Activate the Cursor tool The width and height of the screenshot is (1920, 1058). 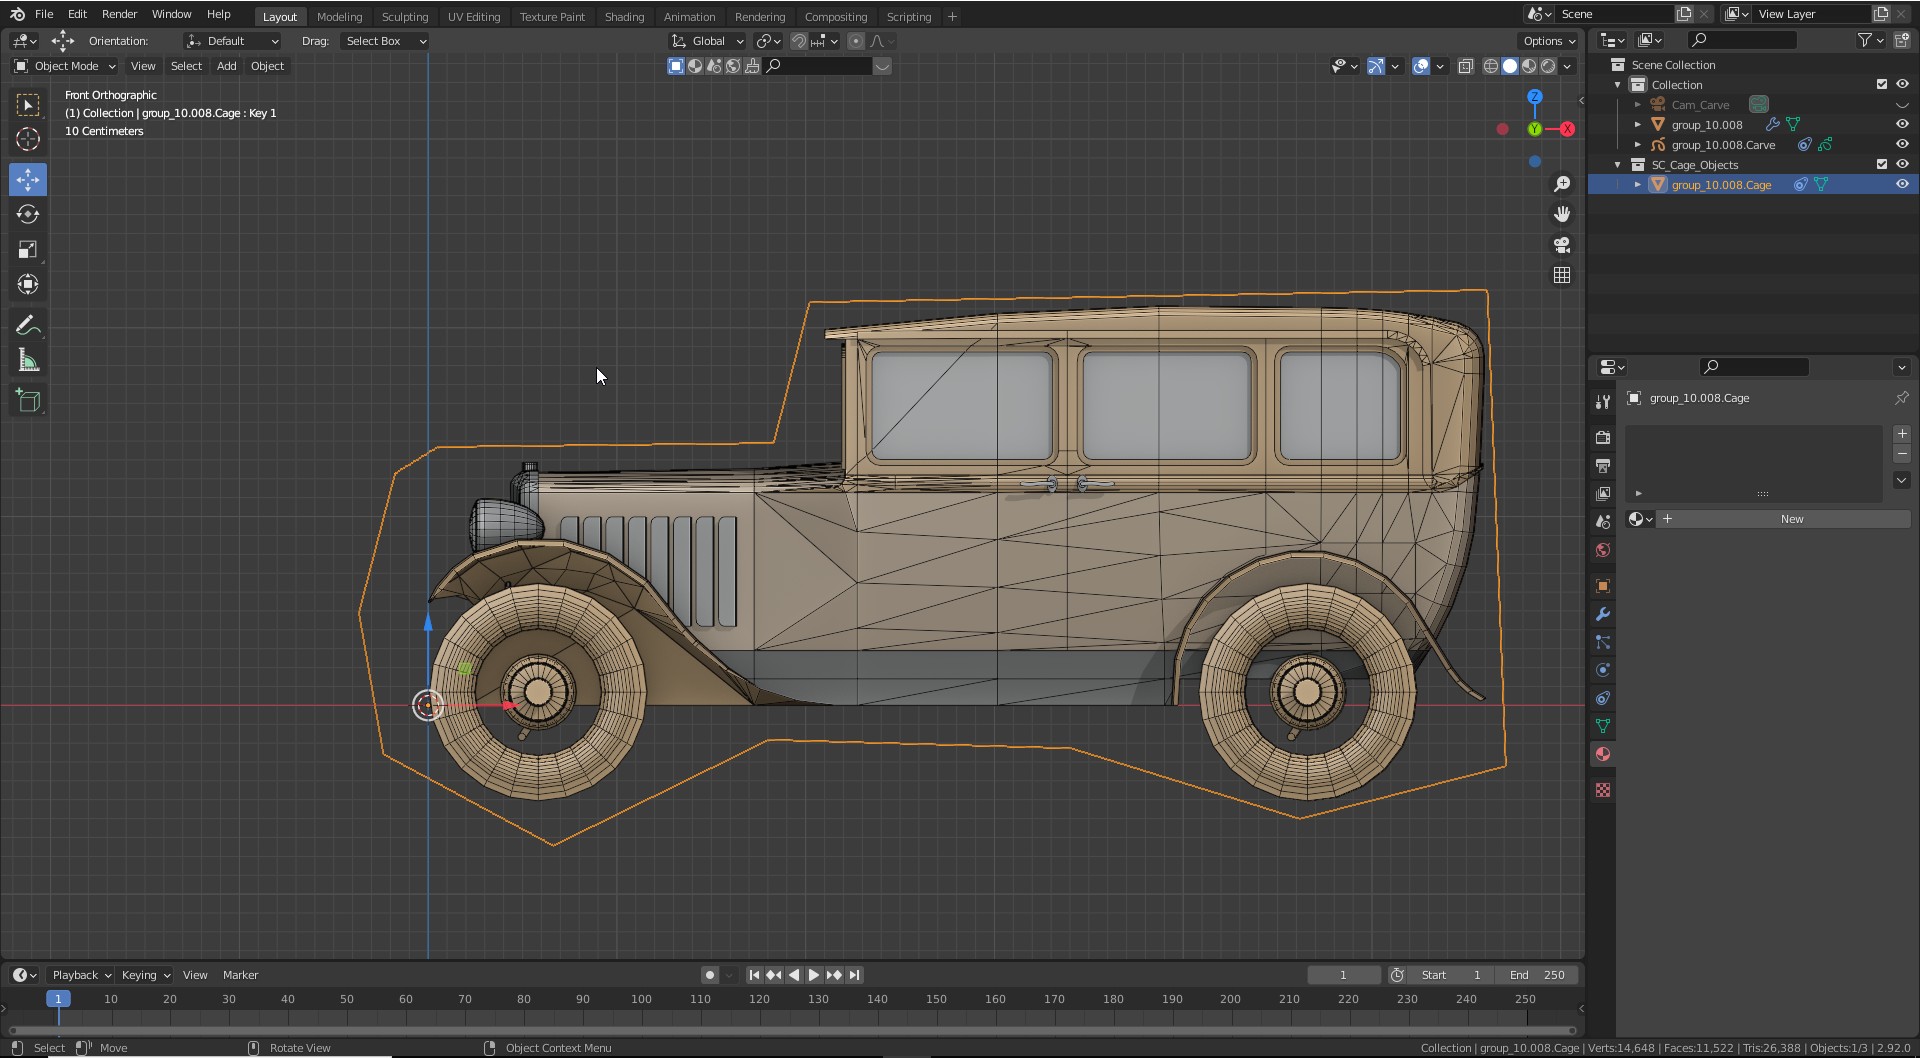28,140
